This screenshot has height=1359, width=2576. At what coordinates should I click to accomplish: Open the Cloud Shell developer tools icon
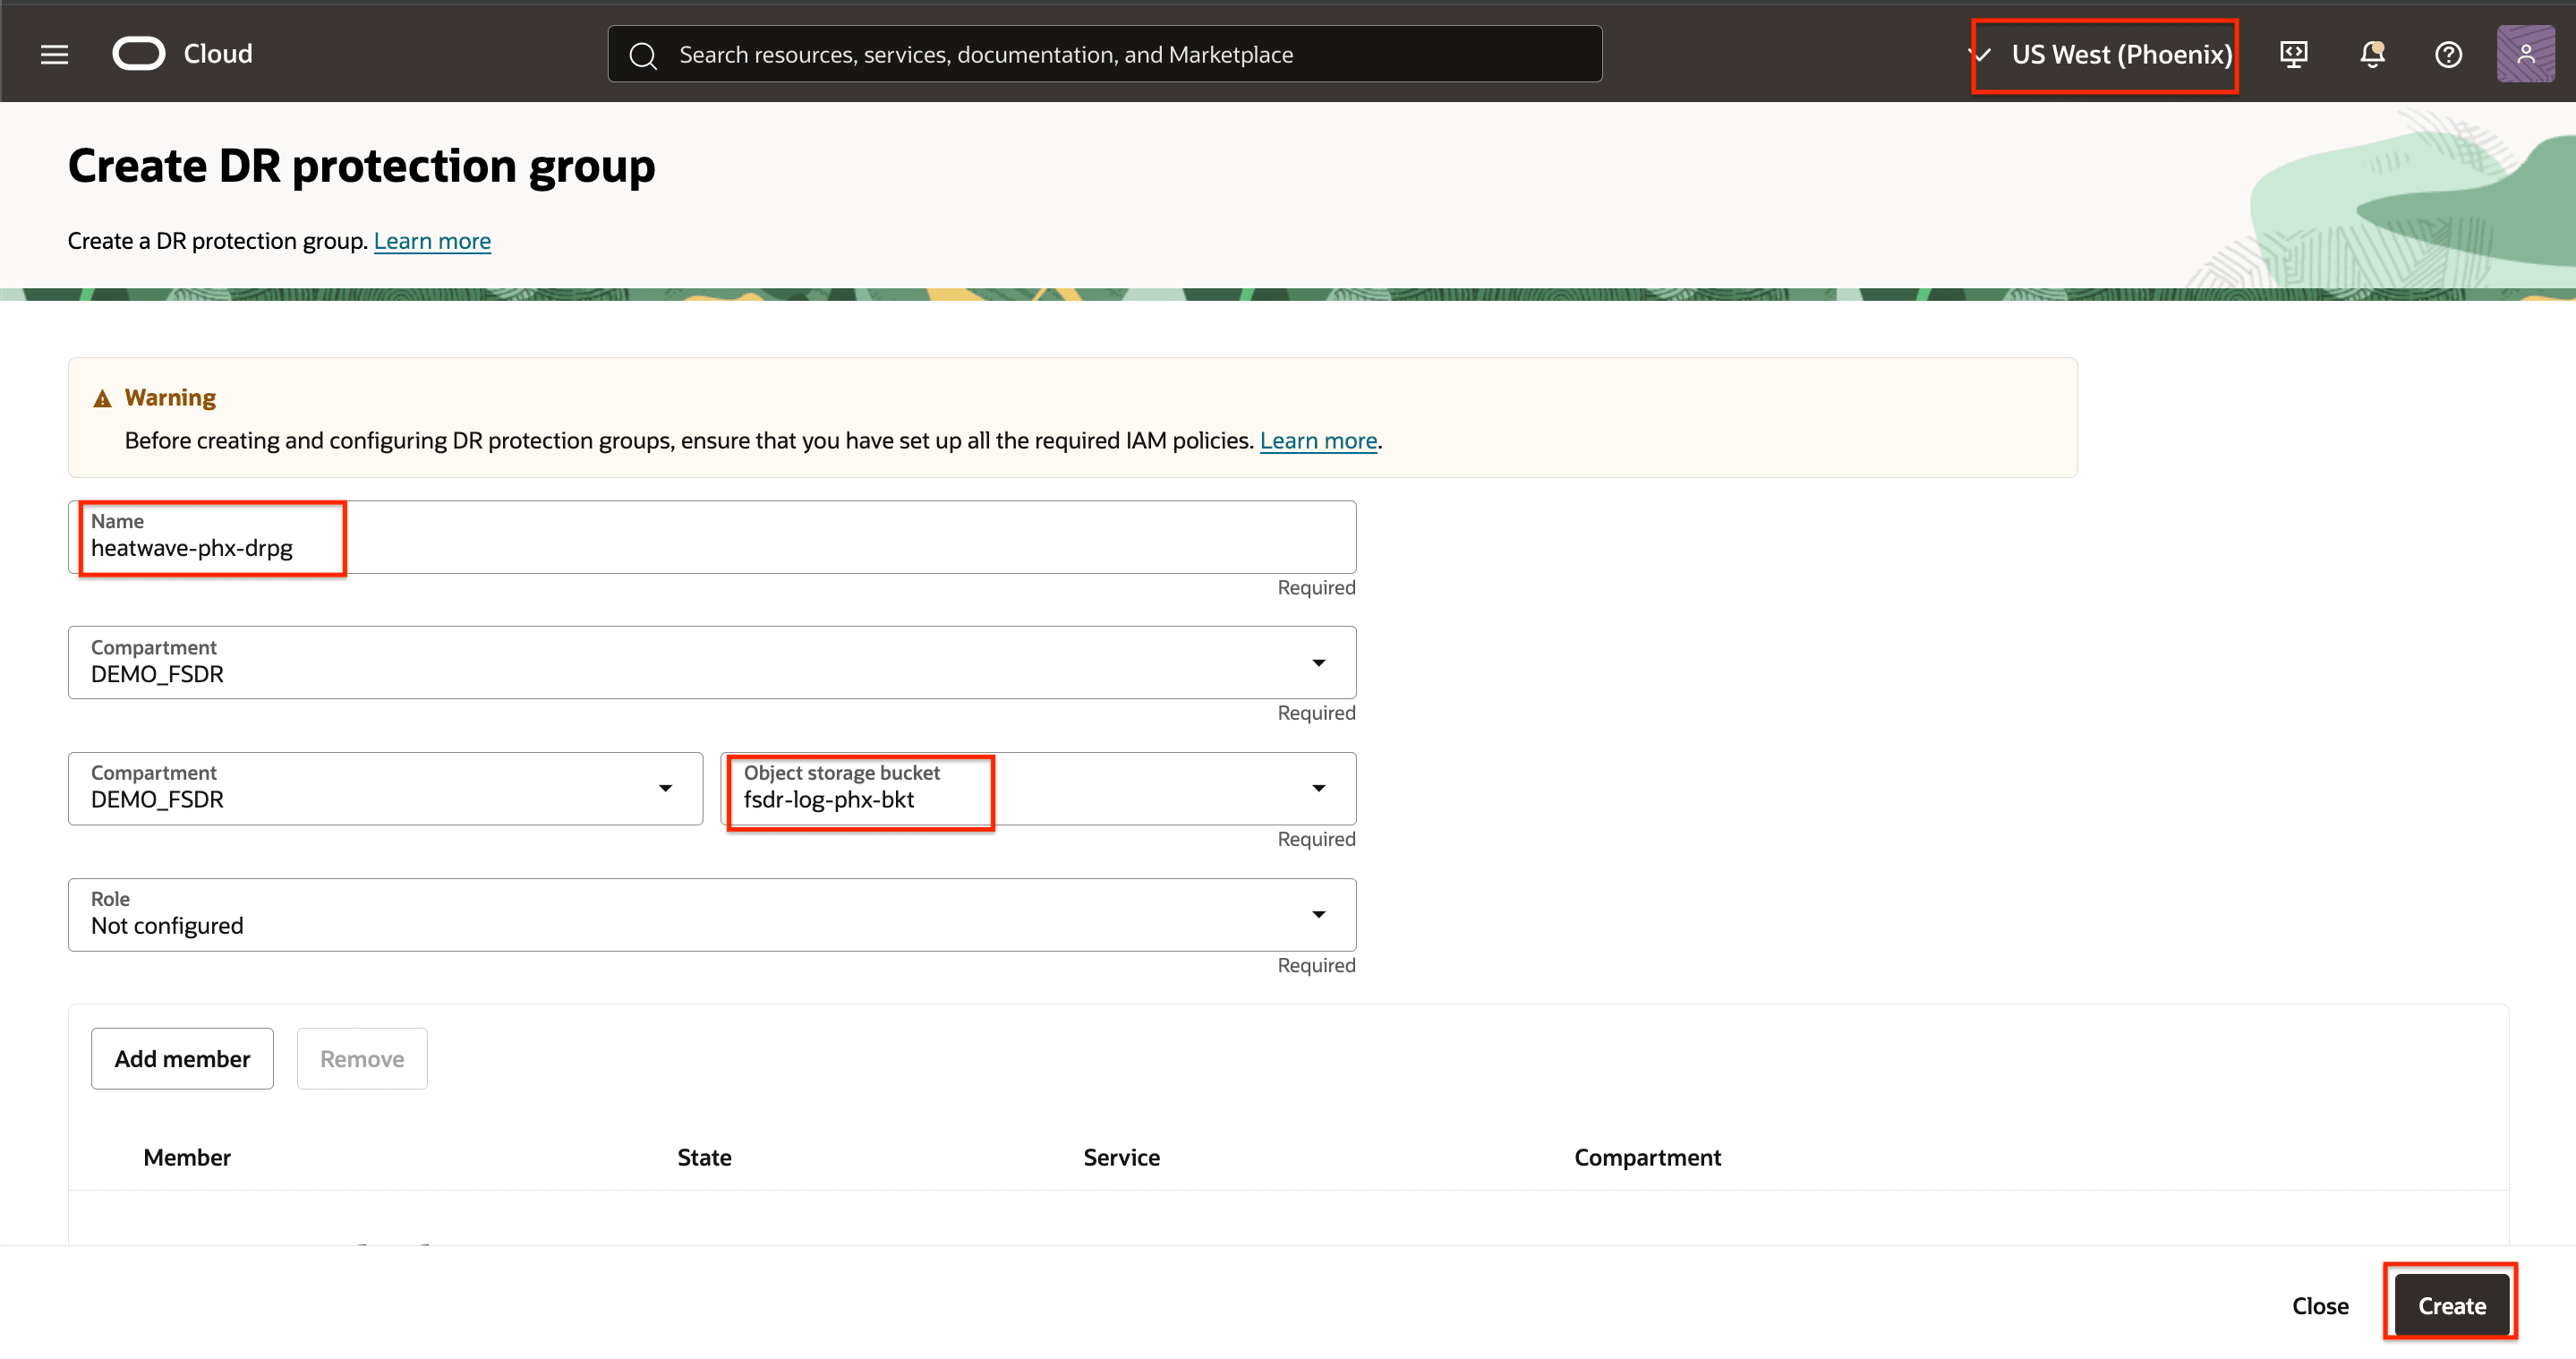click(x=2293, y=54)
